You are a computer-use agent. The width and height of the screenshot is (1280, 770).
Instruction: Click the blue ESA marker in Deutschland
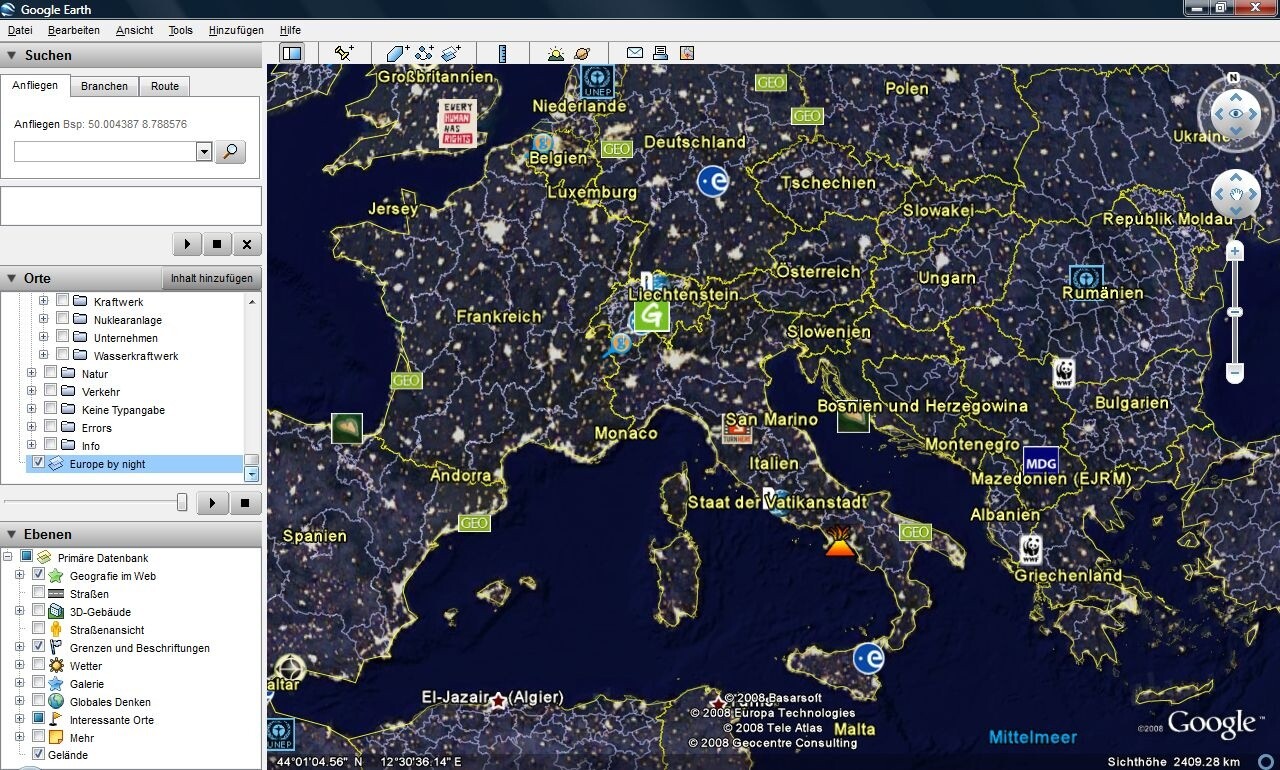[713, 181]
